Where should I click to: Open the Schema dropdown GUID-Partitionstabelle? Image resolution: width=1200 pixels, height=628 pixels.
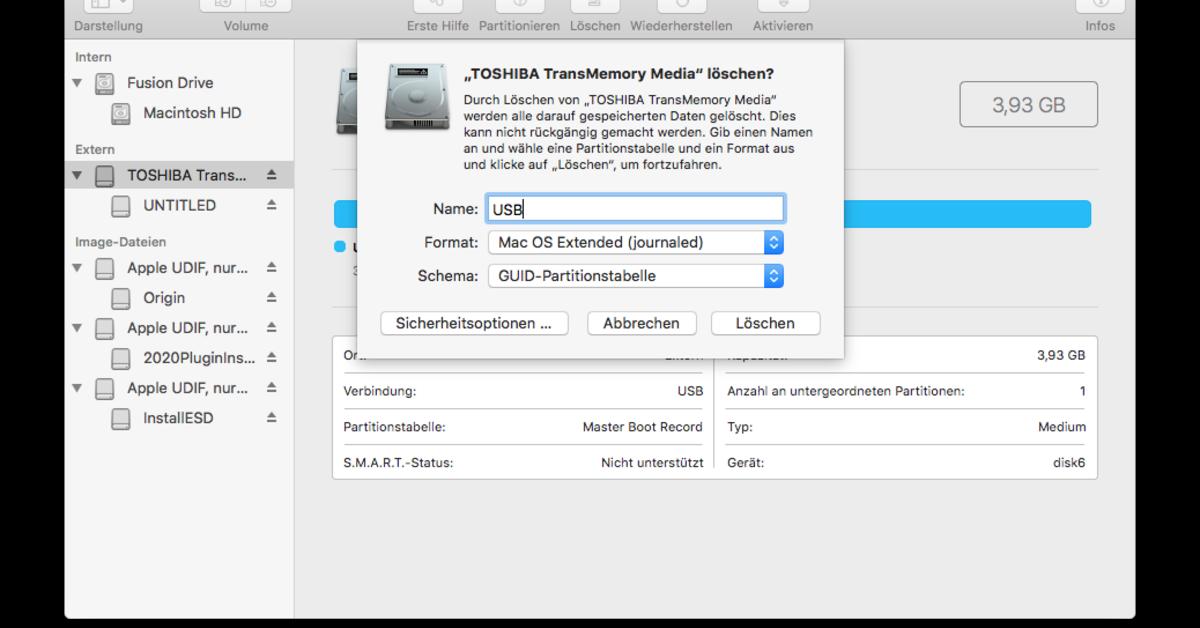coord(635,276)
